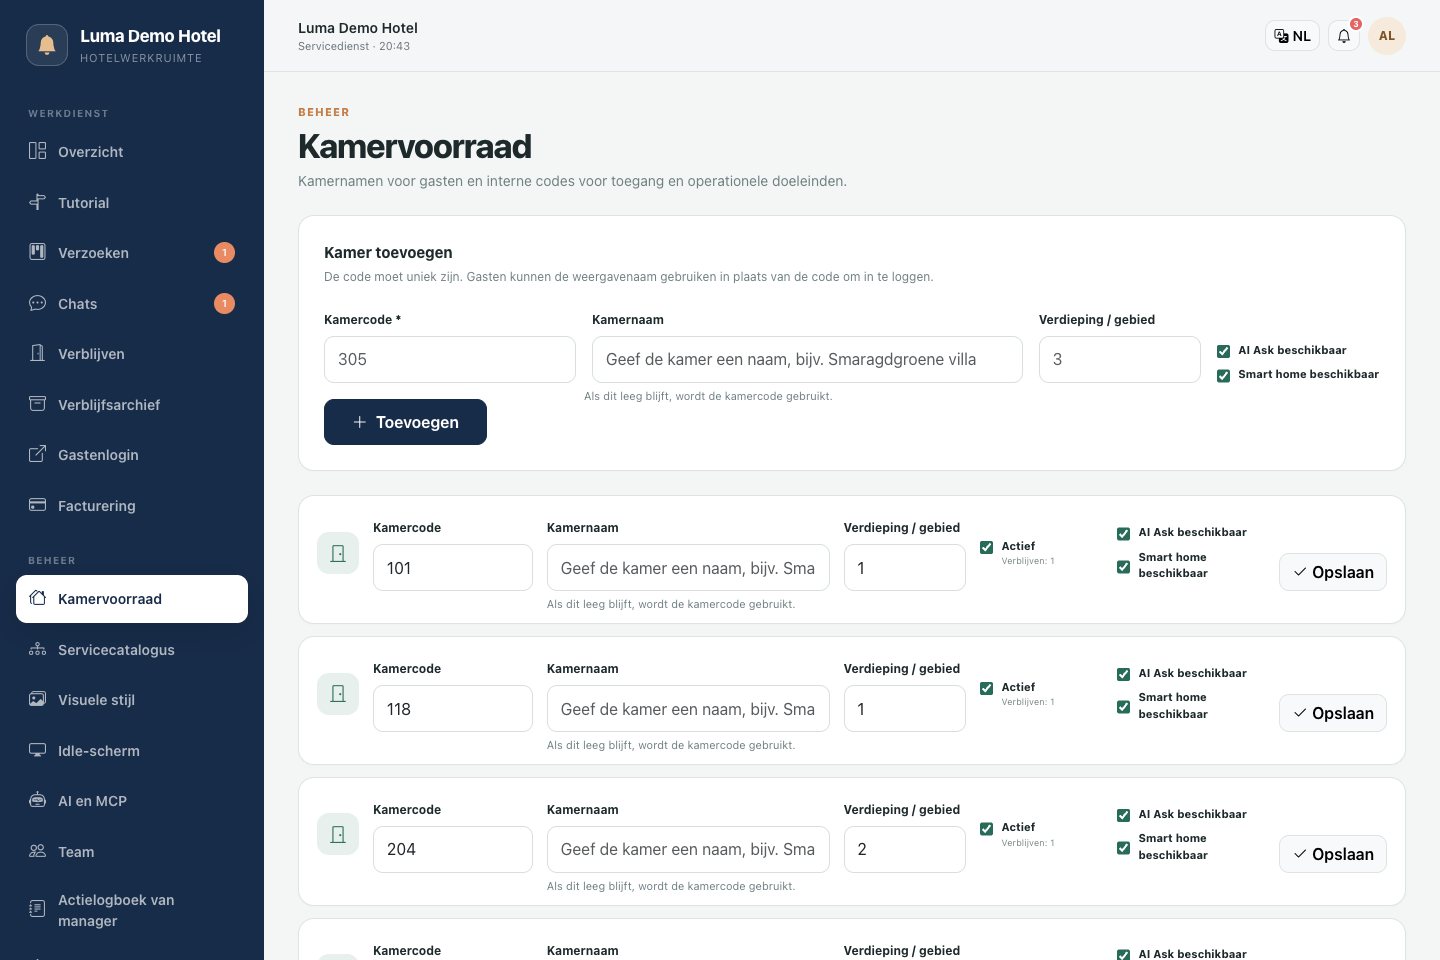Screen dimensions: 1440x960
Task: Click the Chats speech bubble icon
Action: [x=37, y=303]
